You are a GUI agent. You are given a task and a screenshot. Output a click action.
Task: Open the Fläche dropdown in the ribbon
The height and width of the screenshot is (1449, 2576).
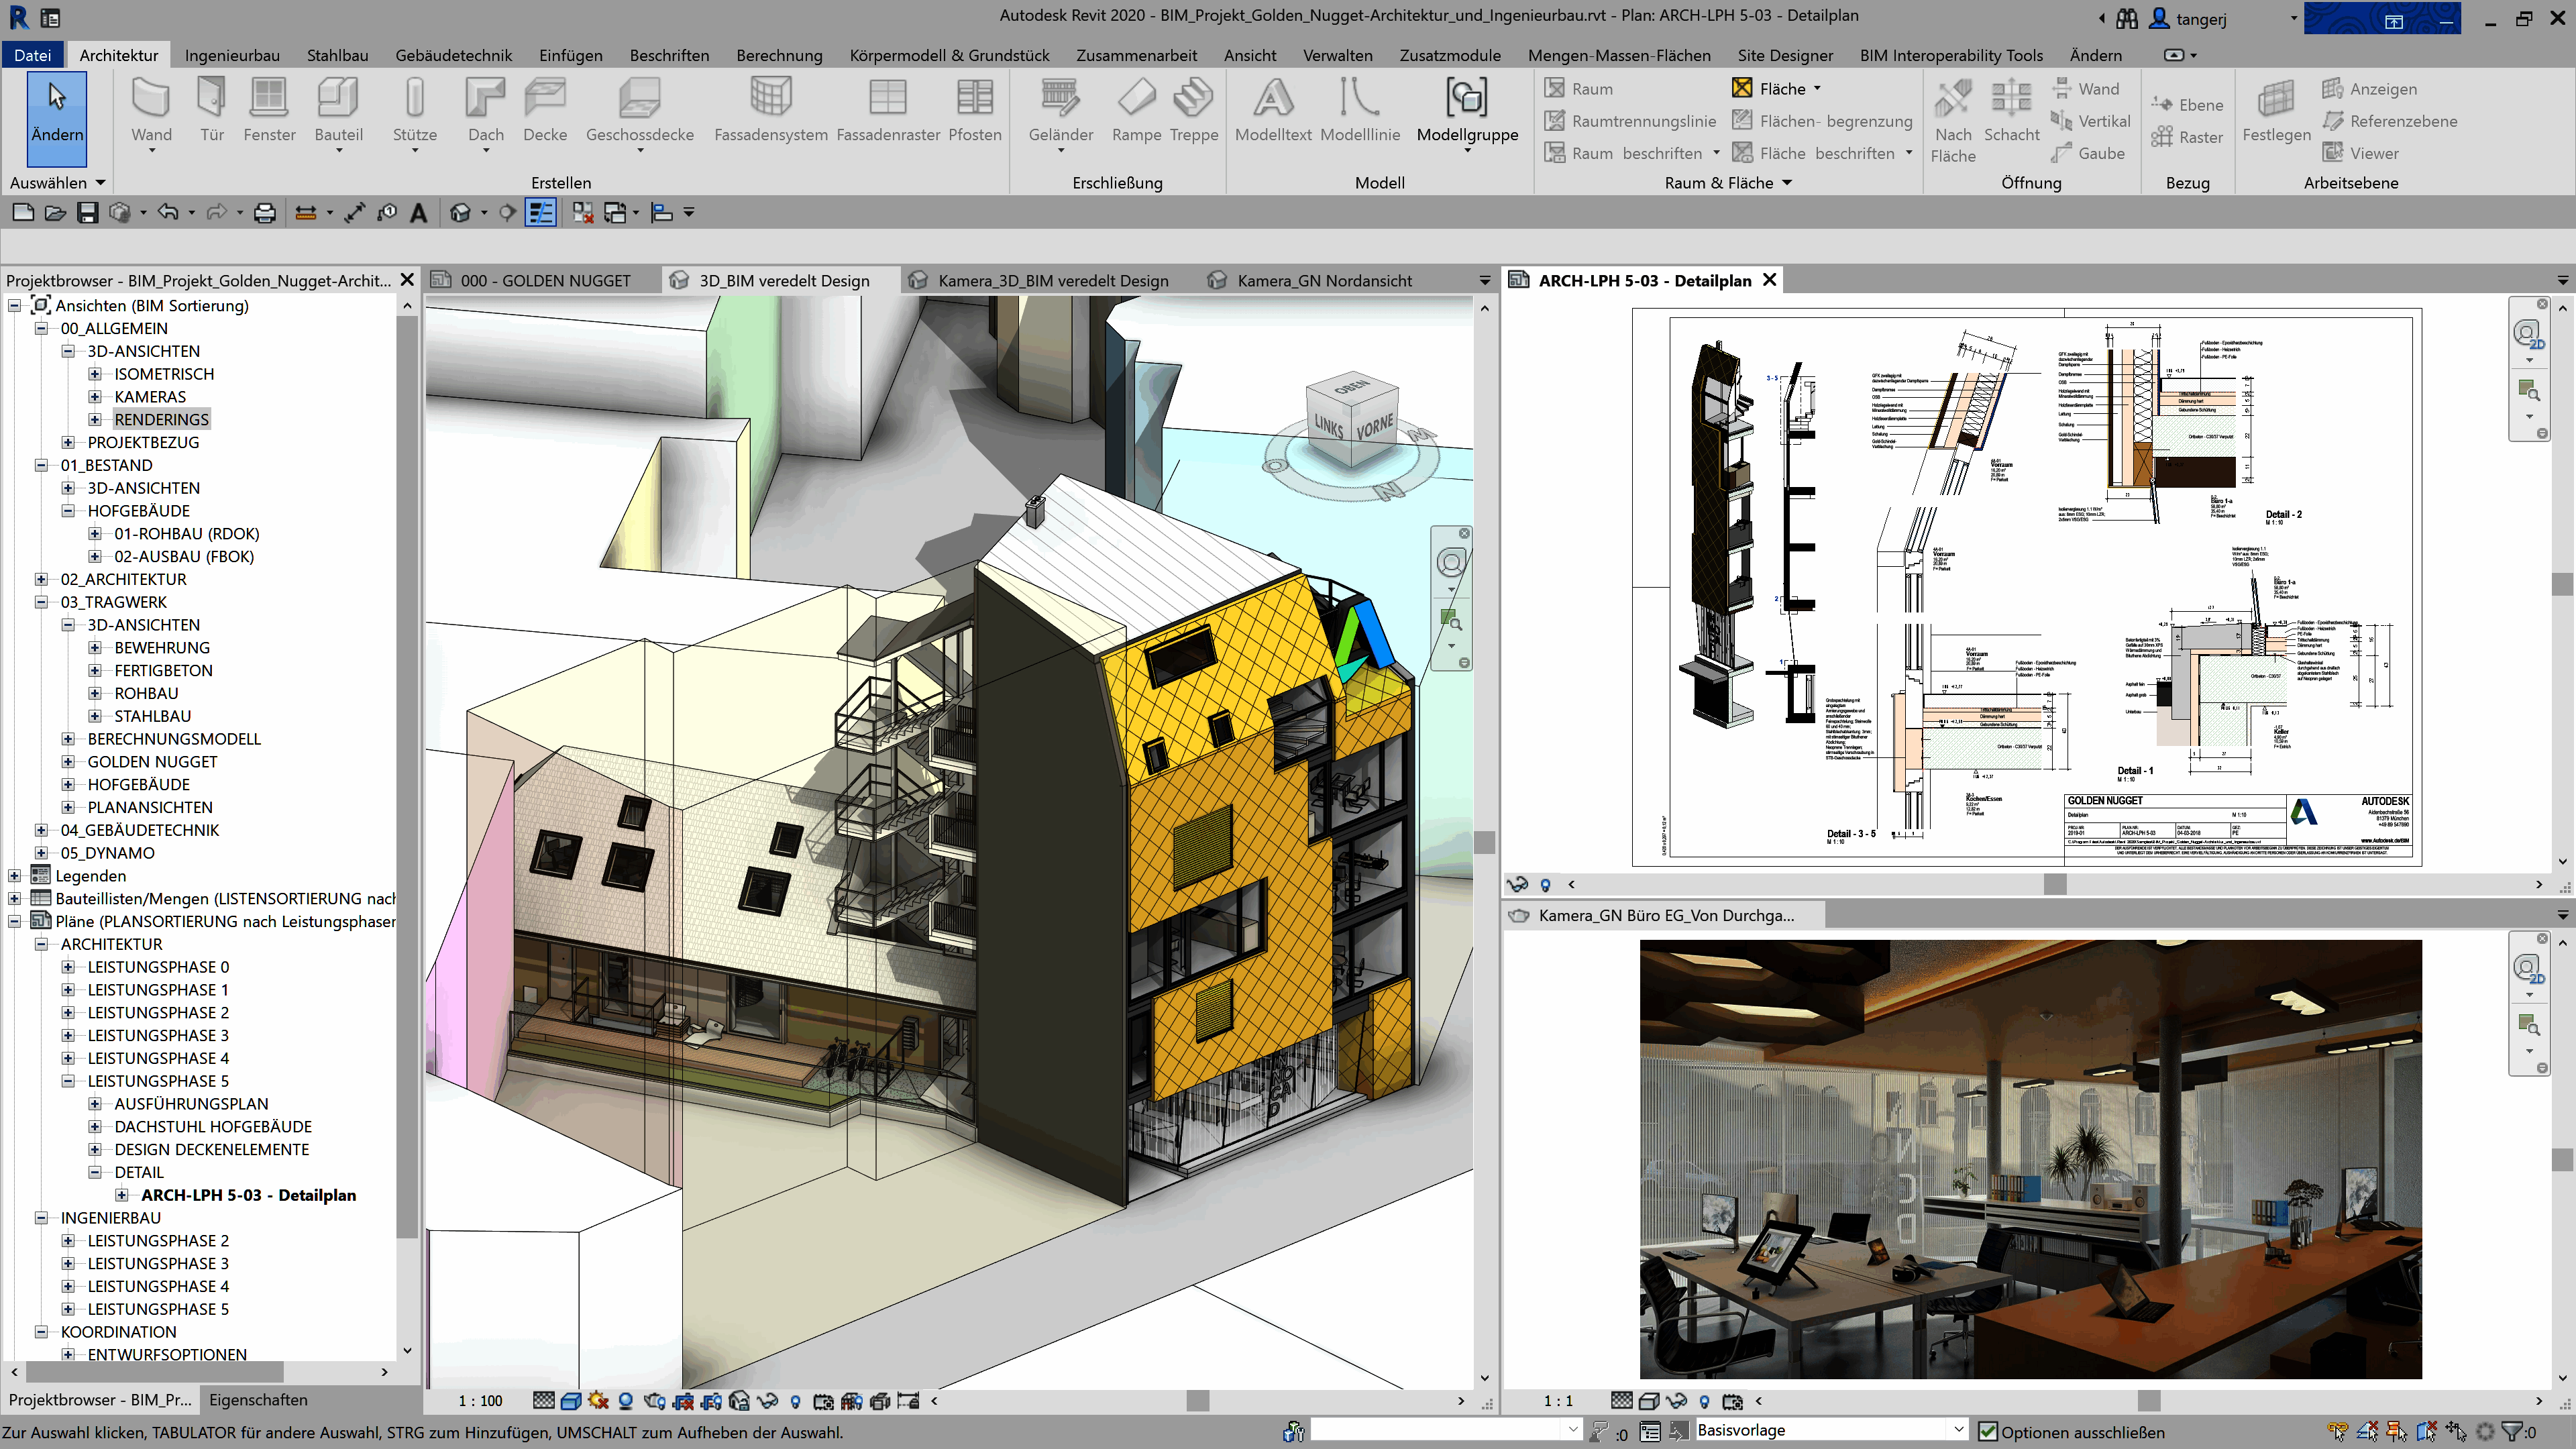pyautogui.click(x=1818, y=88)
